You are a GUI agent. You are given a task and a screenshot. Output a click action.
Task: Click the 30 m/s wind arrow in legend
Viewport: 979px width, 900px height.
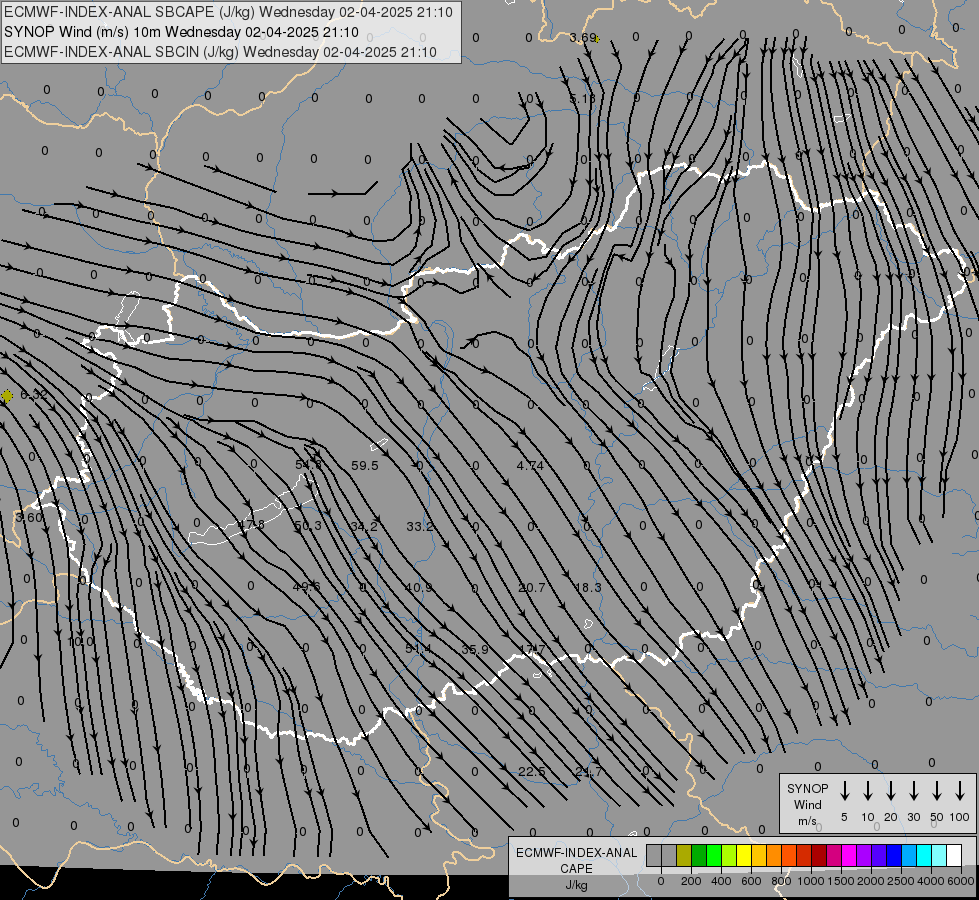click(913, 791)
